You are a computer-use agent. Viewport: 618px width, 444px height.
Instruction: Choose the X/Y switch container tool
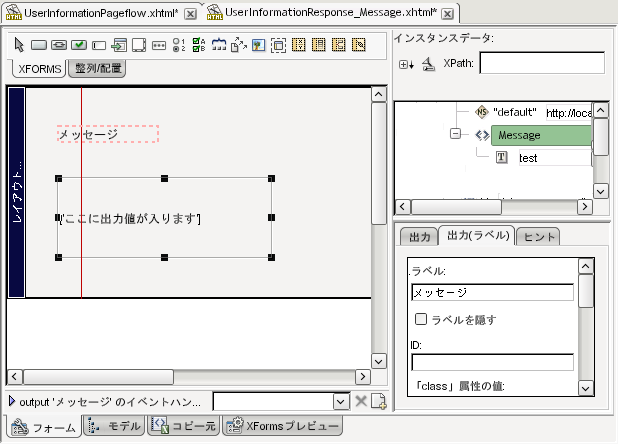click(298, 45)
